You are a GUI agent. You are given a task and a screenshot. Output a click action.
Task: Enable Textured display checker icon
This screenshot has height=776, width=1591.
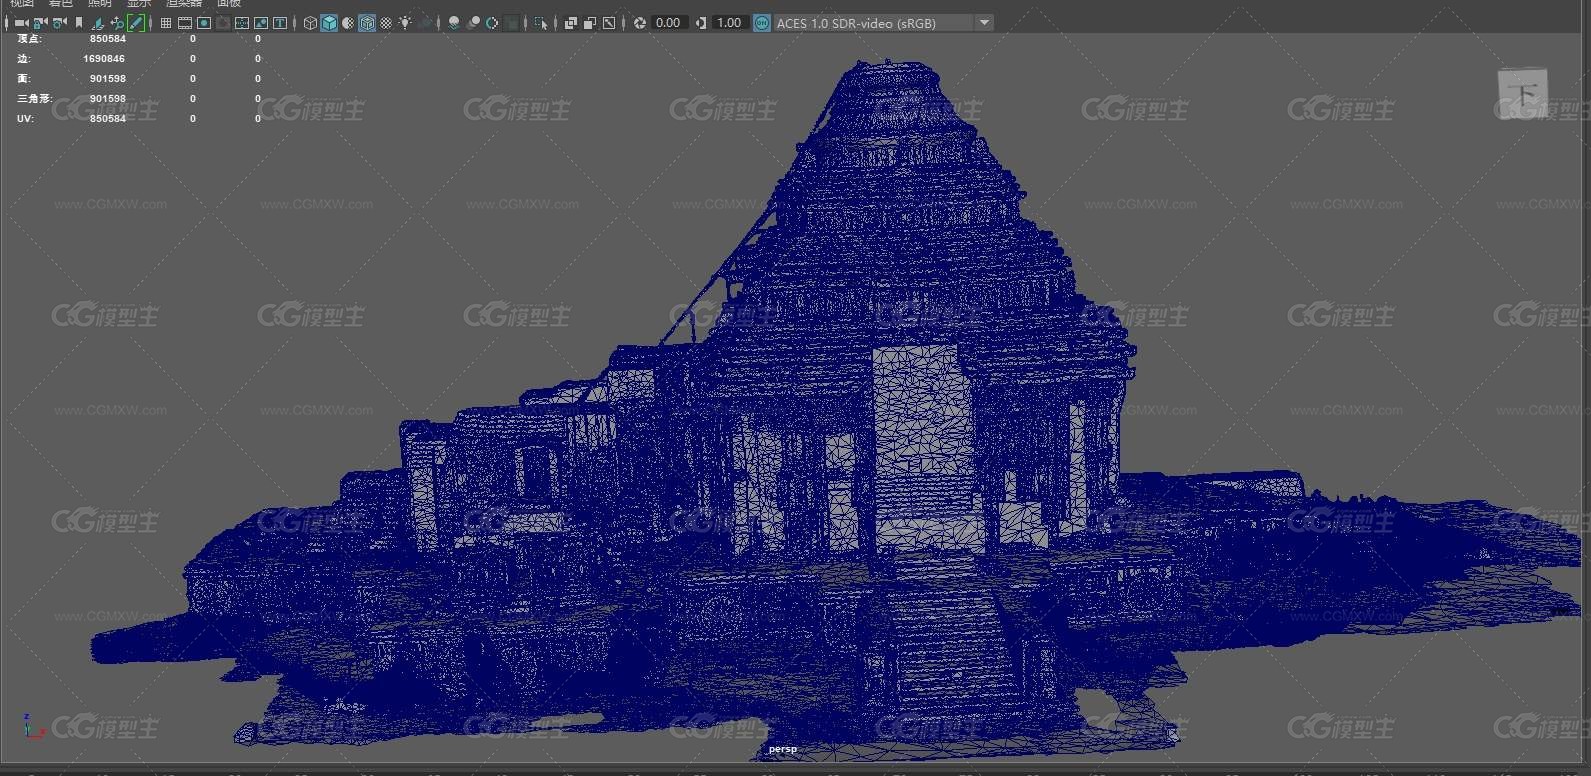click(386, 23)
